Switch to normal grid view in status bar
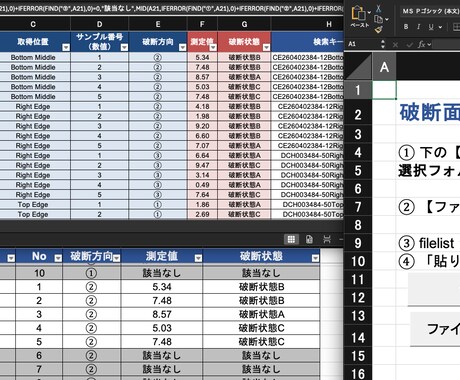The width and height of the screenshot is (460, 380). [x=291, y=239]
